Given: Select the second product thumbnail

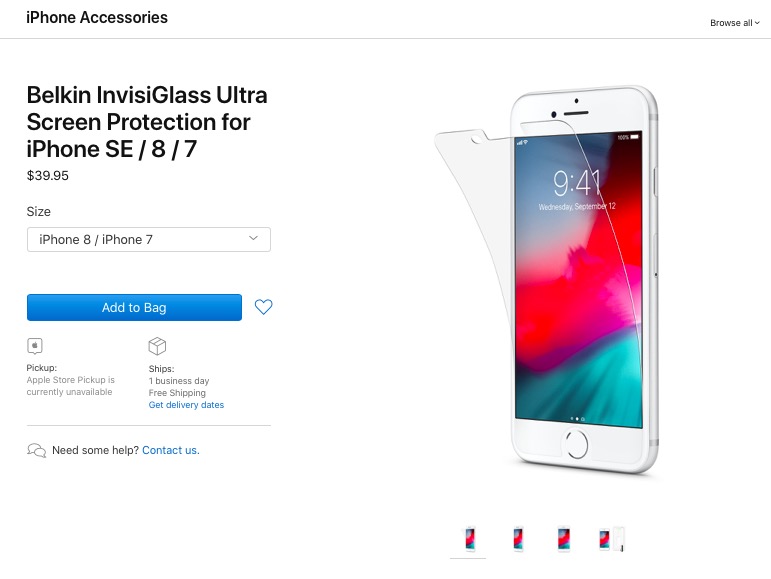Looking at the screenshot, I should pos(518,539).
